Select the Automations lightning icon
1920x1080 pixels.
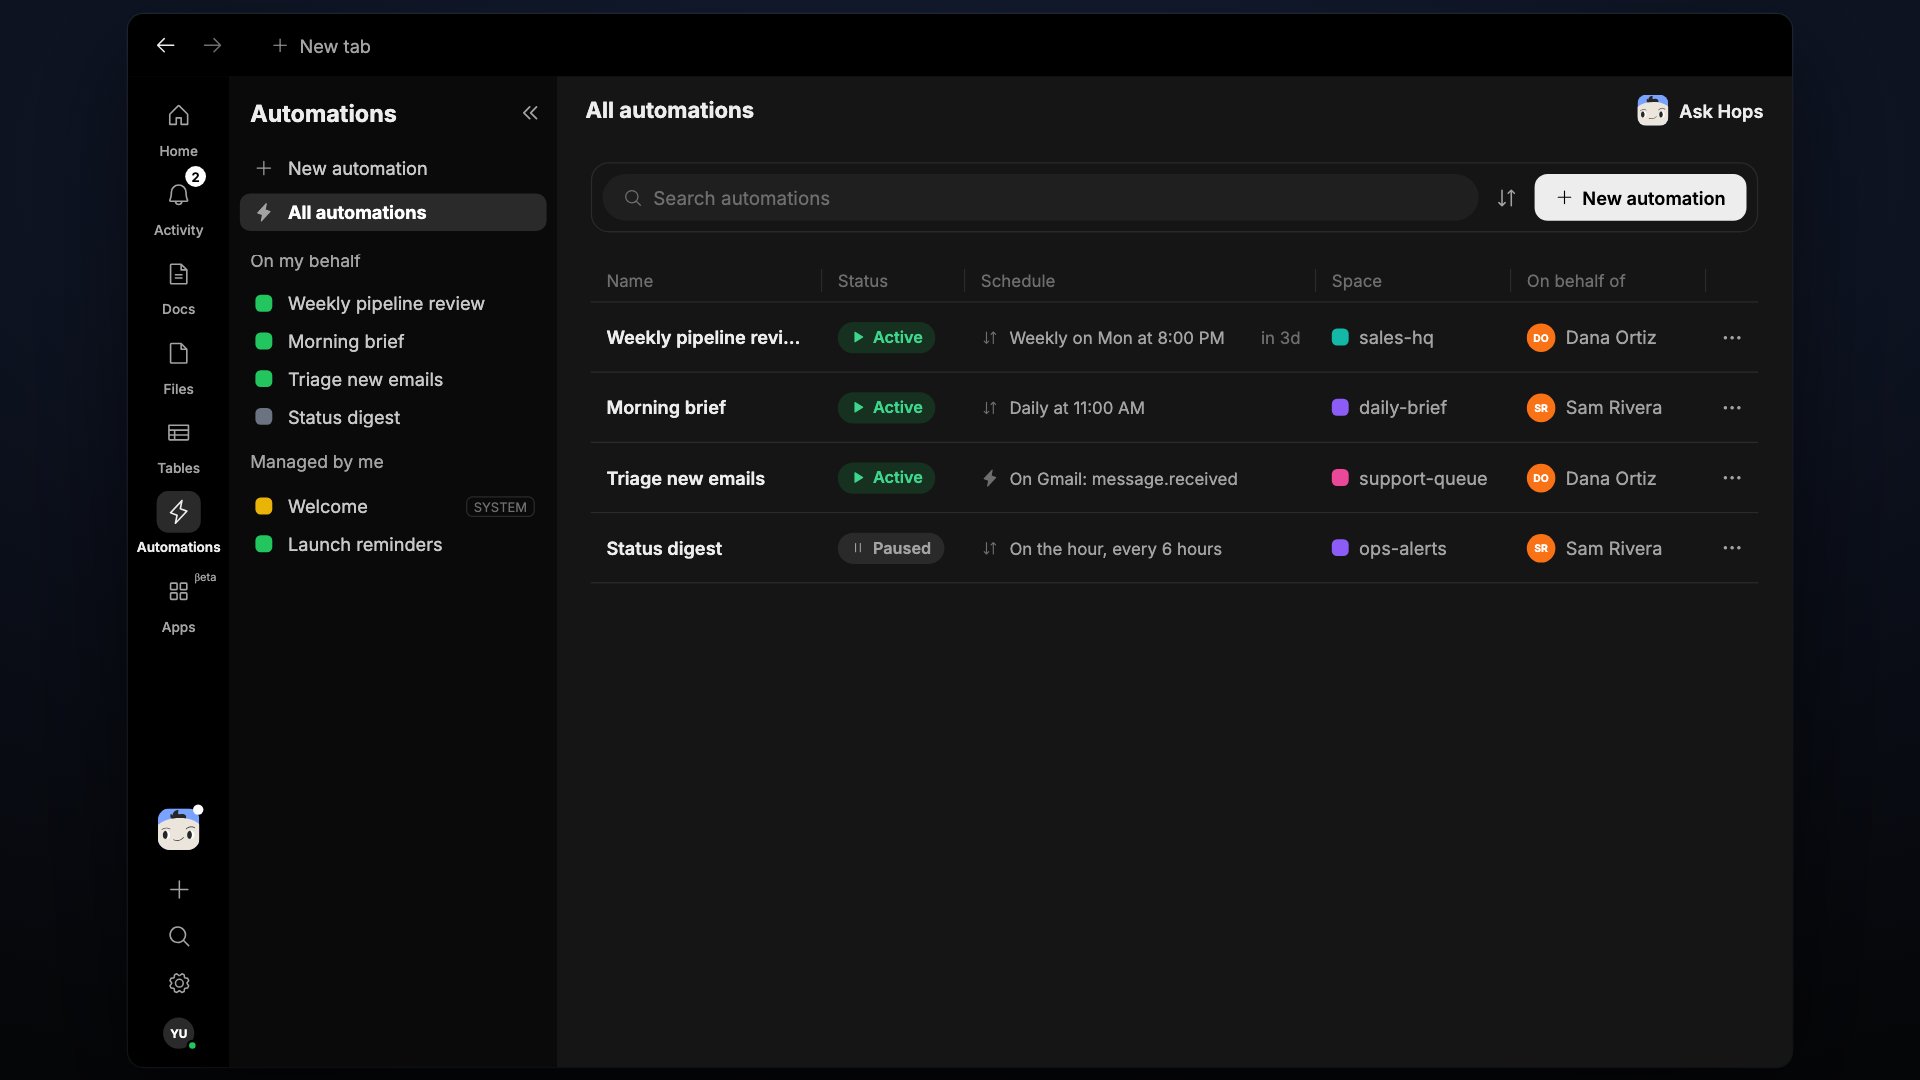(x=178, y=512)
